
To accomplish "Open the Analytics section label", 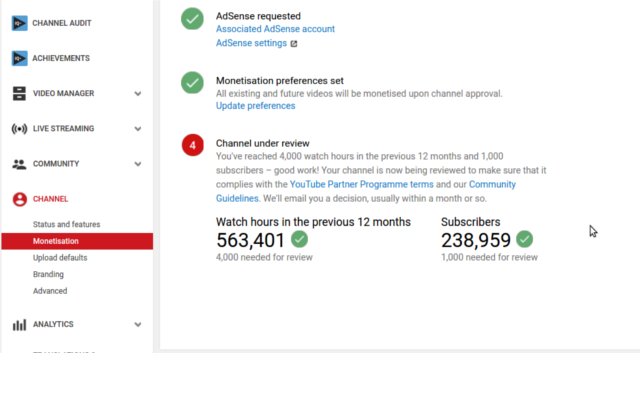I will pyautogui.click(x=53, y=324).
